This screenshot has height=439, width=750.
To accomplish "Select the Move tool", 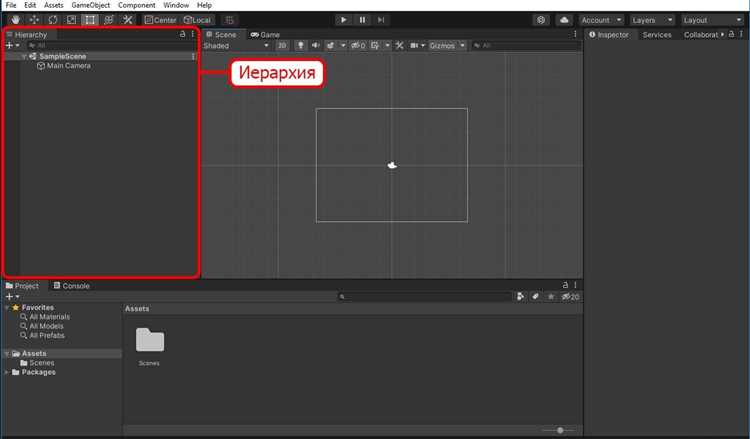I will coord(34,20).
